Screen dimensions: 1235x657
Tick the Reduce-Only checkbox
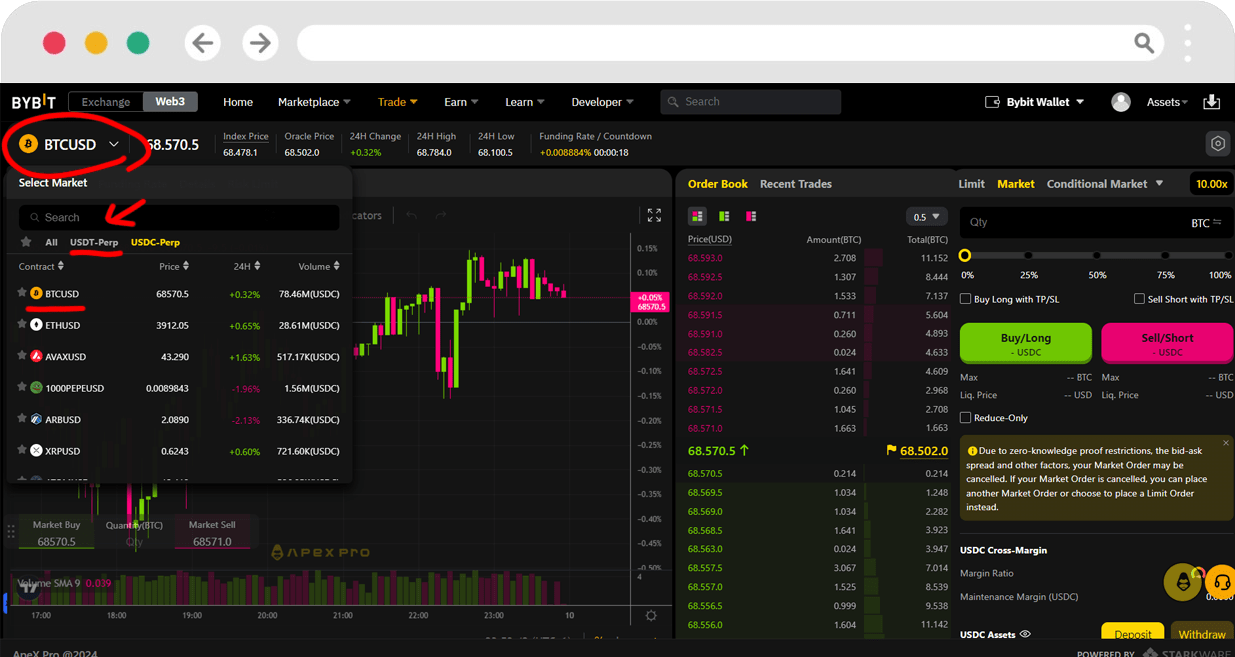[x=966, y=418]
